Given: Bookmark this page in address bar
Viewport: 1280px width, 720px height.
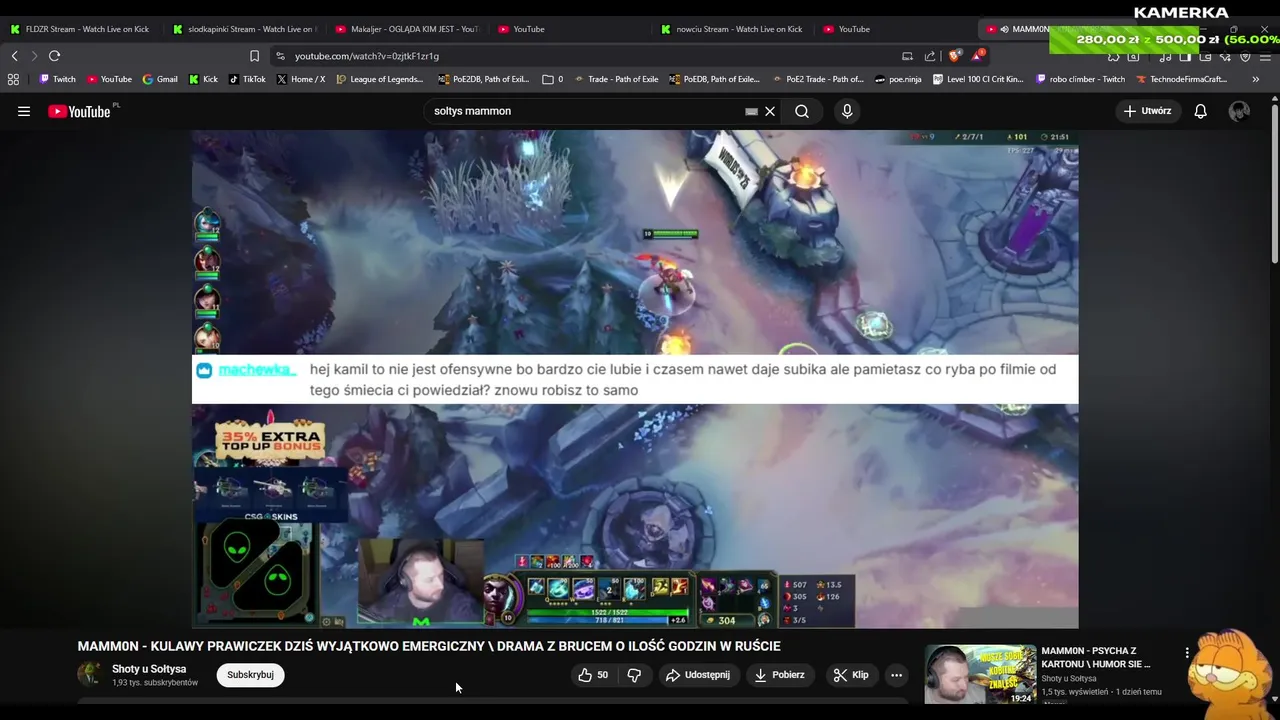Looking at the screenshot, I should coord(254,56).
